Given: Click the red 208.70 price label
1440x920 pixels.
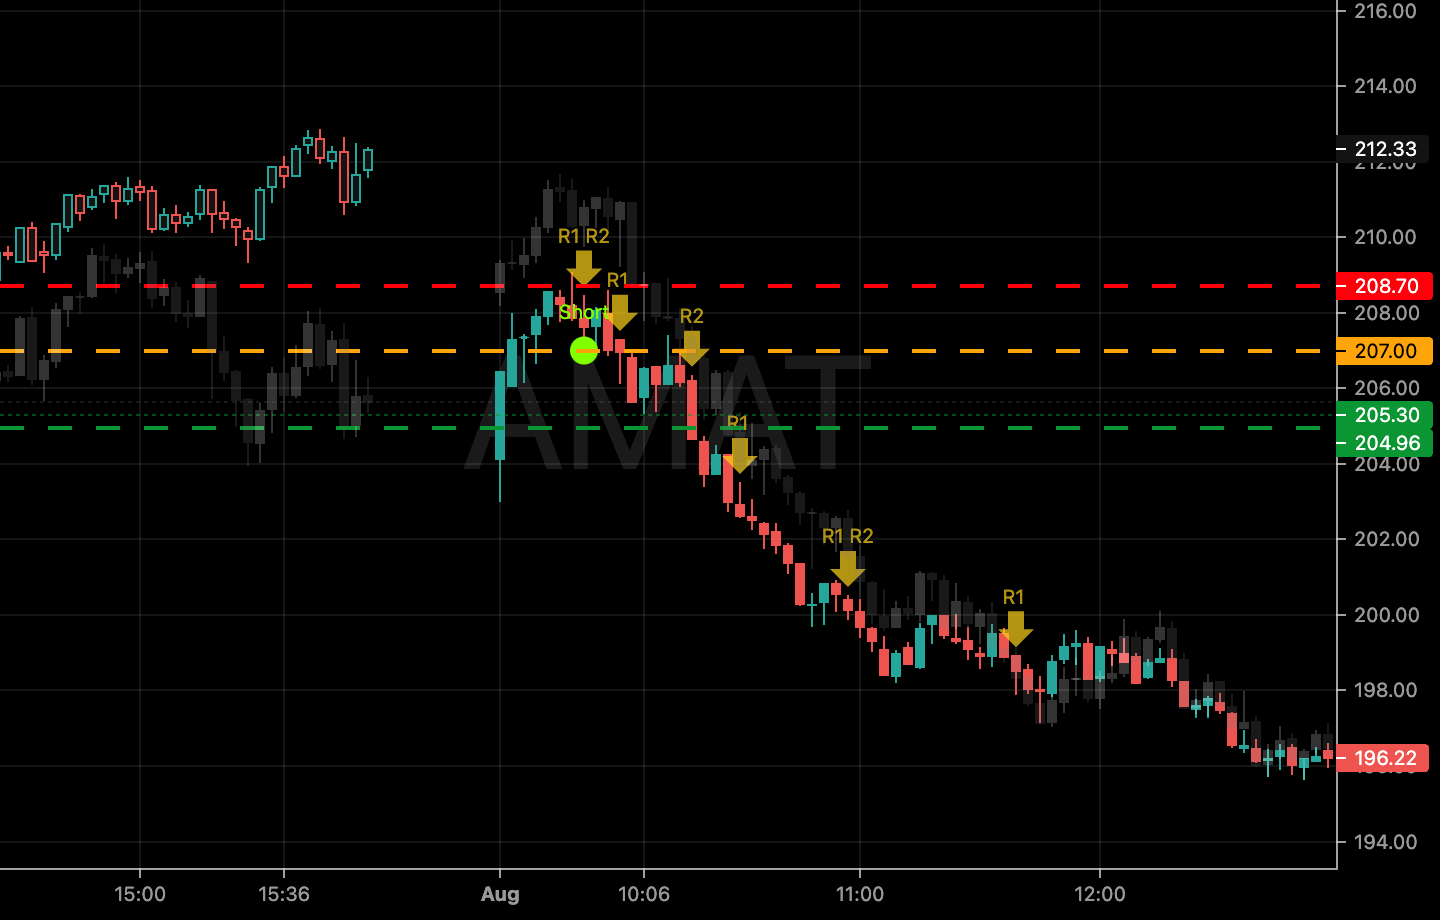Looking at the screenshot, I should click(1385, 286).
